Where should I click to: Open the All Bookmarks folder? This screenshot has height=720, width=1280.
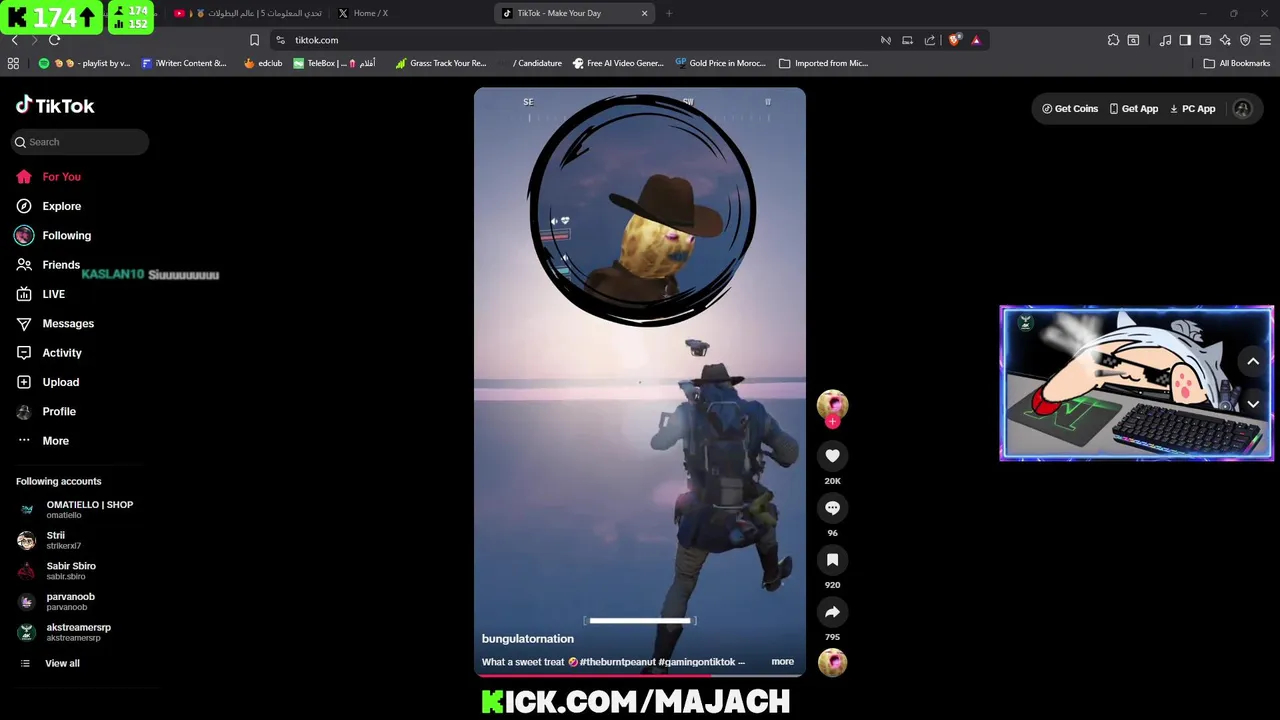click(1237, 63)
